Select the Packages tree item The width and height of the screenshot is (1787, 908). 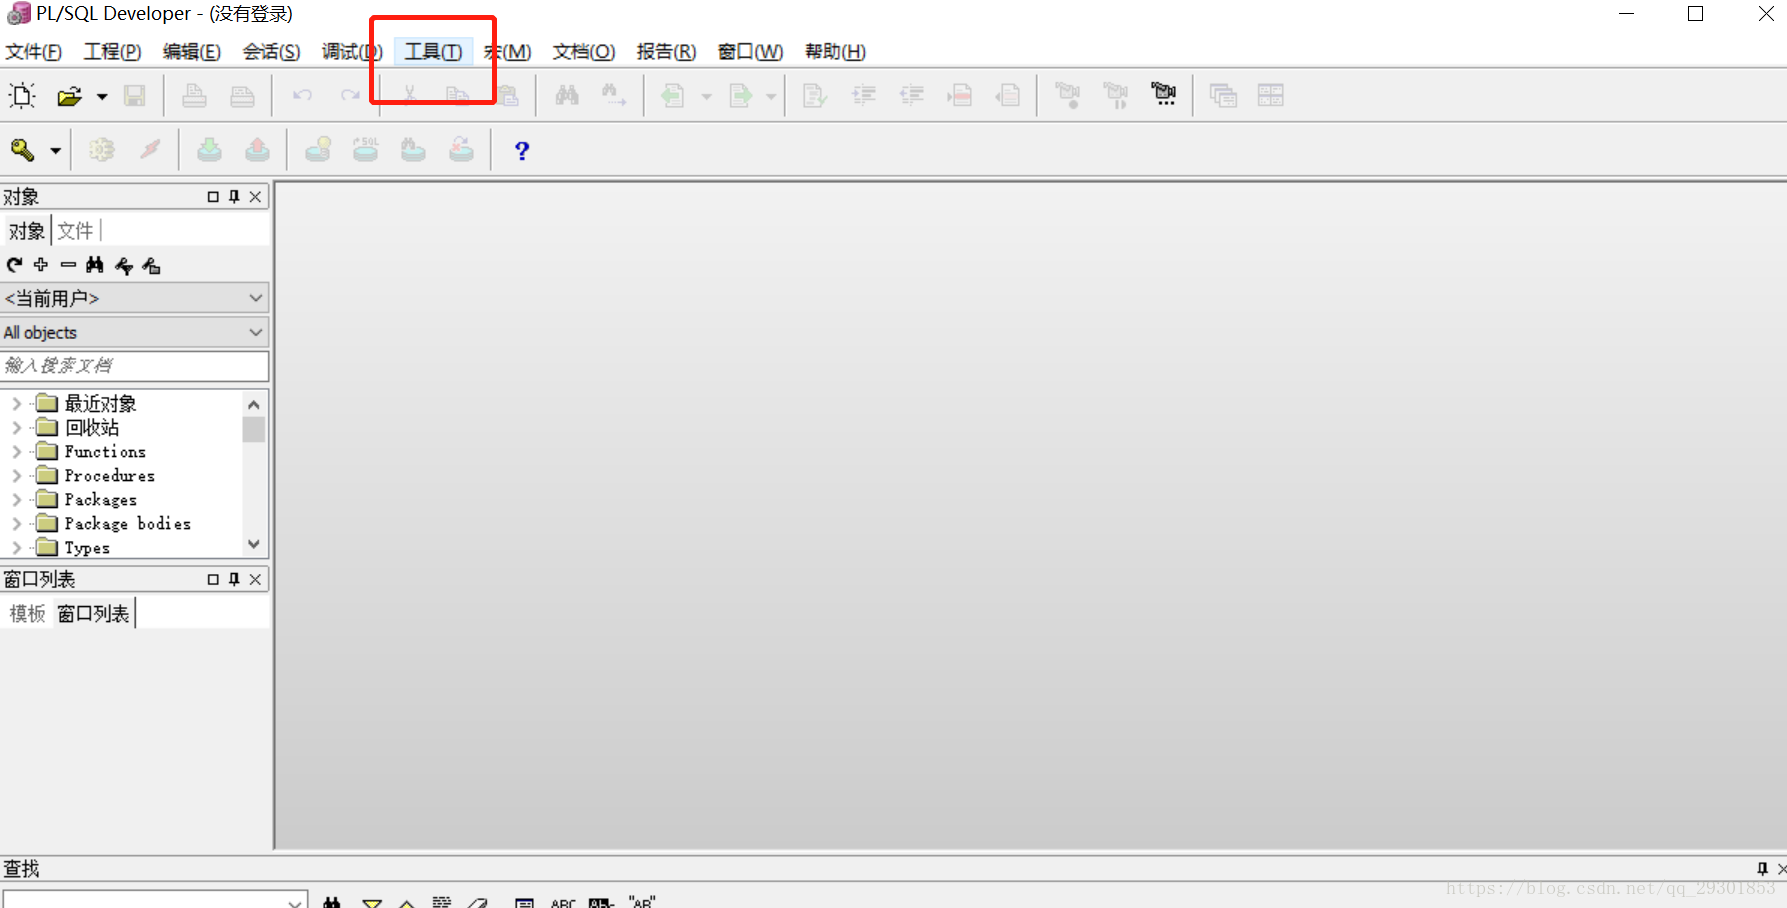[x=100, y=500]
